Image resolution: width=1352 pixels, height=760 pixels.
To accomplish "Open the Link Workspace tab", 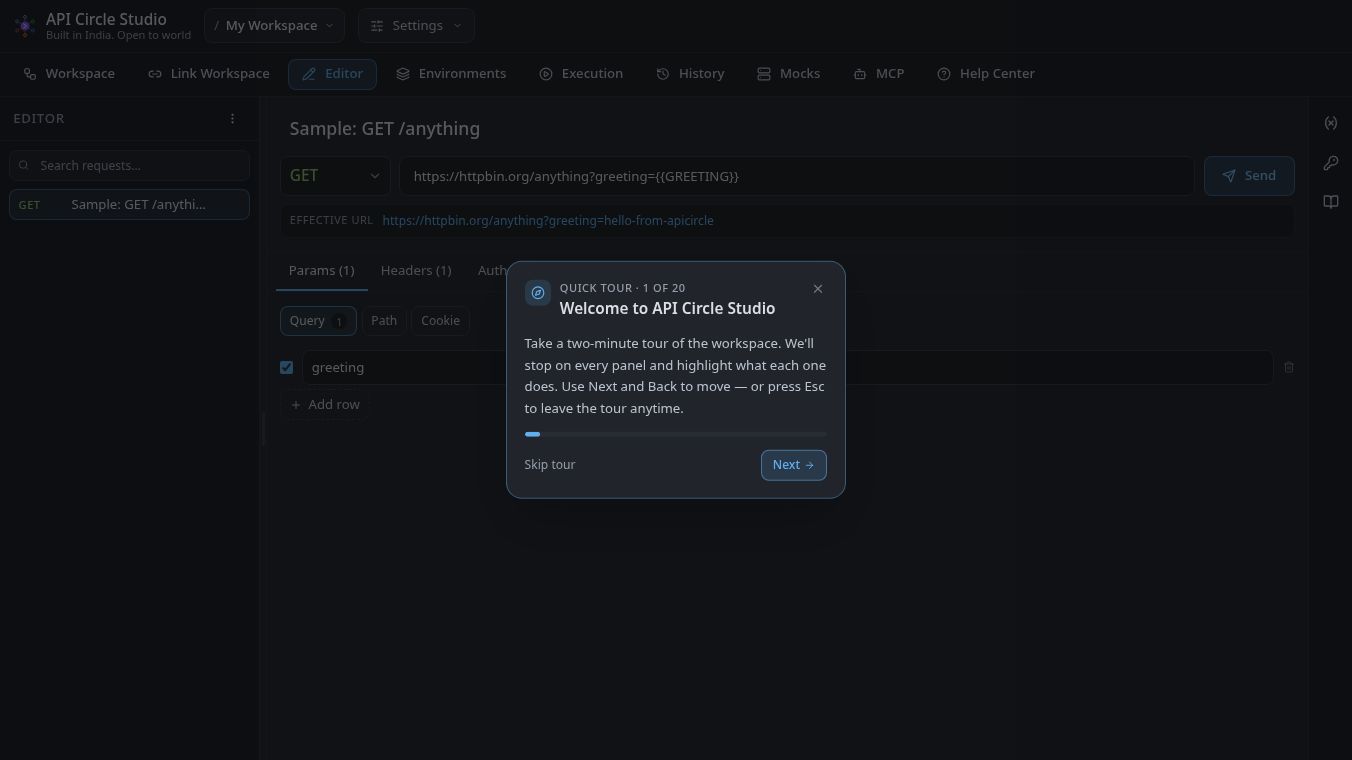I will (x=209, y=74).
